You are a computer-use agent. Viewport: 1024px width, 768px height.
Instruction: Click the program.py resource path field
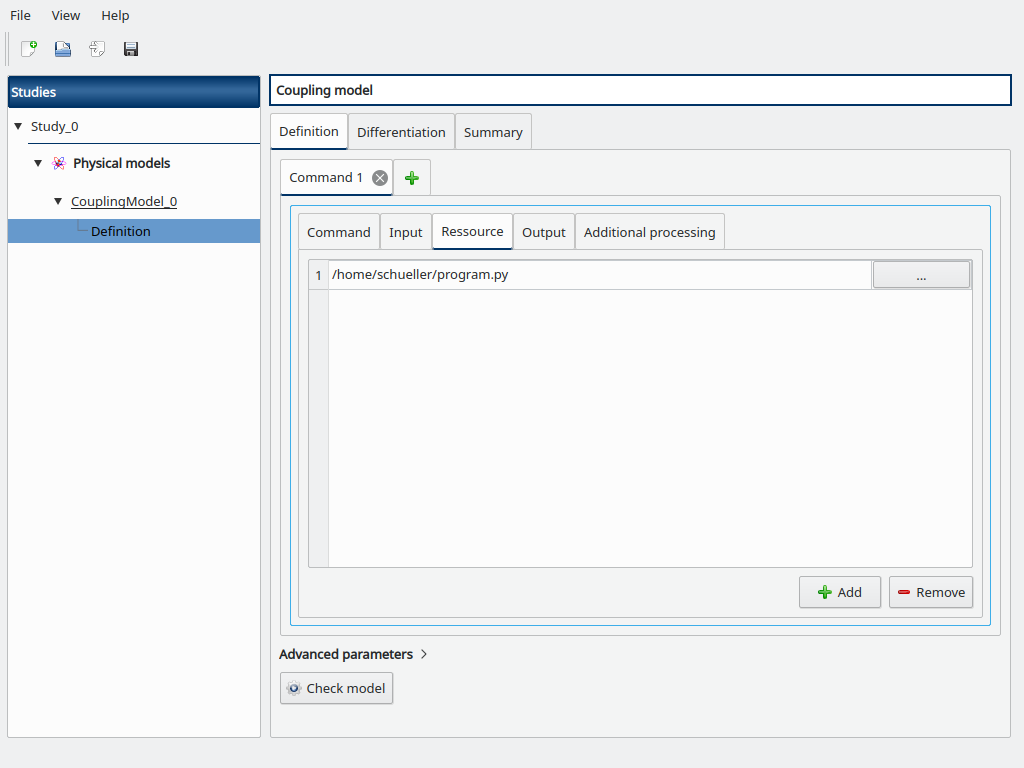click(600, 275)
